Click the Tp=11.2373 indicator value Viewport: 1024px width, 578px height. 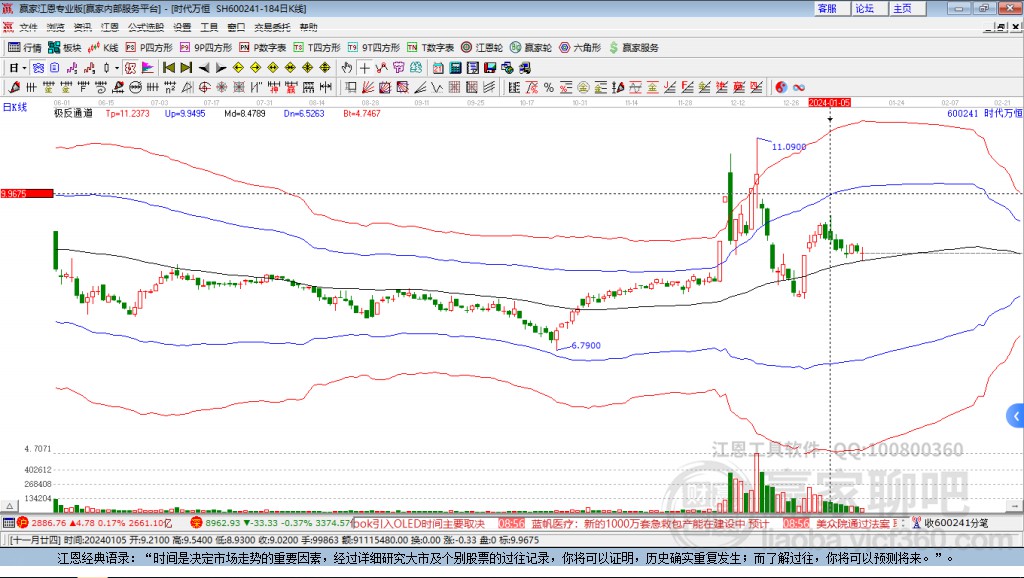127,113
